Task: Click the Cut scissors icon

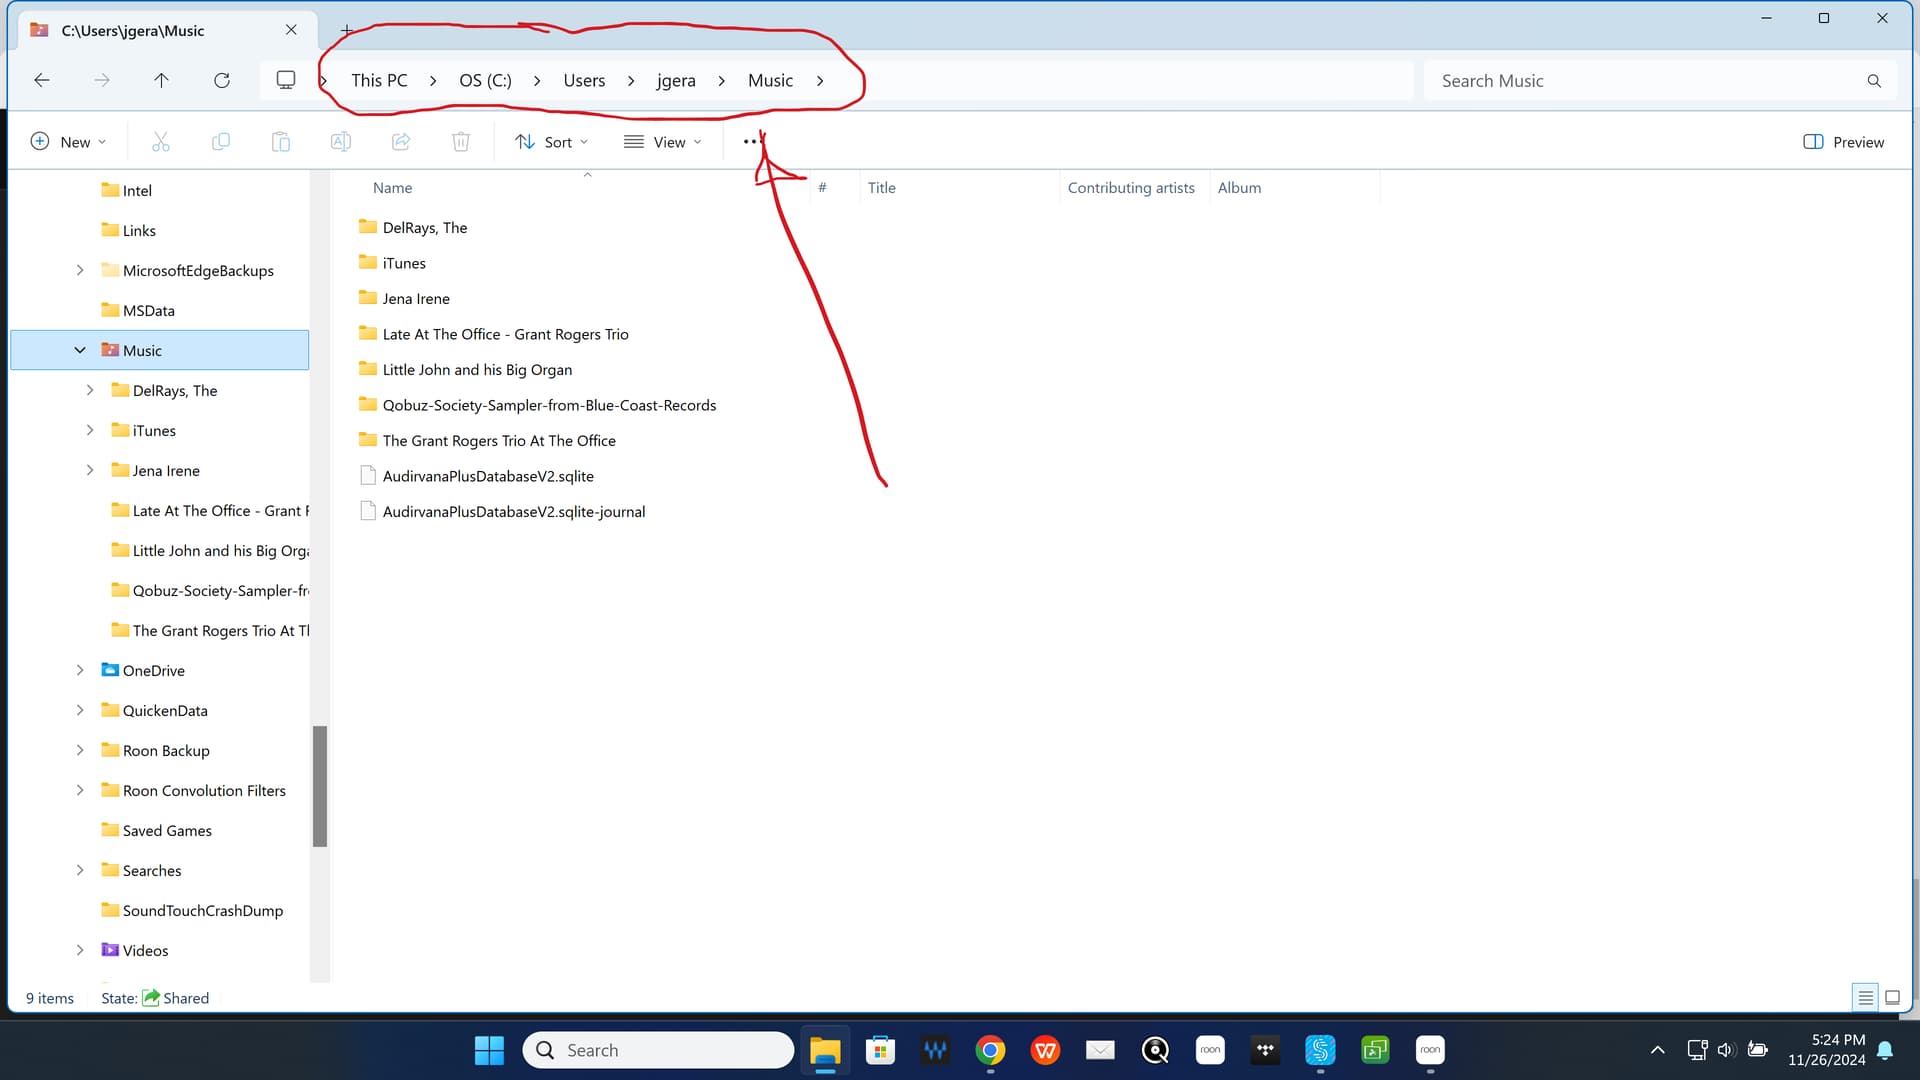Action: (161, 142)
